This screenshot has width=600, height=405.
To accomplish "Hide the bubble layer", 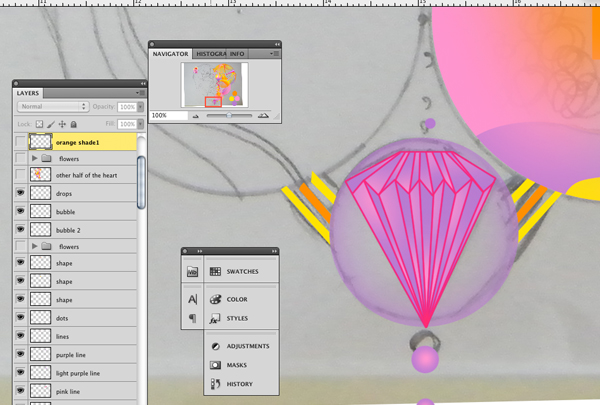I will (x=21, y=211).
